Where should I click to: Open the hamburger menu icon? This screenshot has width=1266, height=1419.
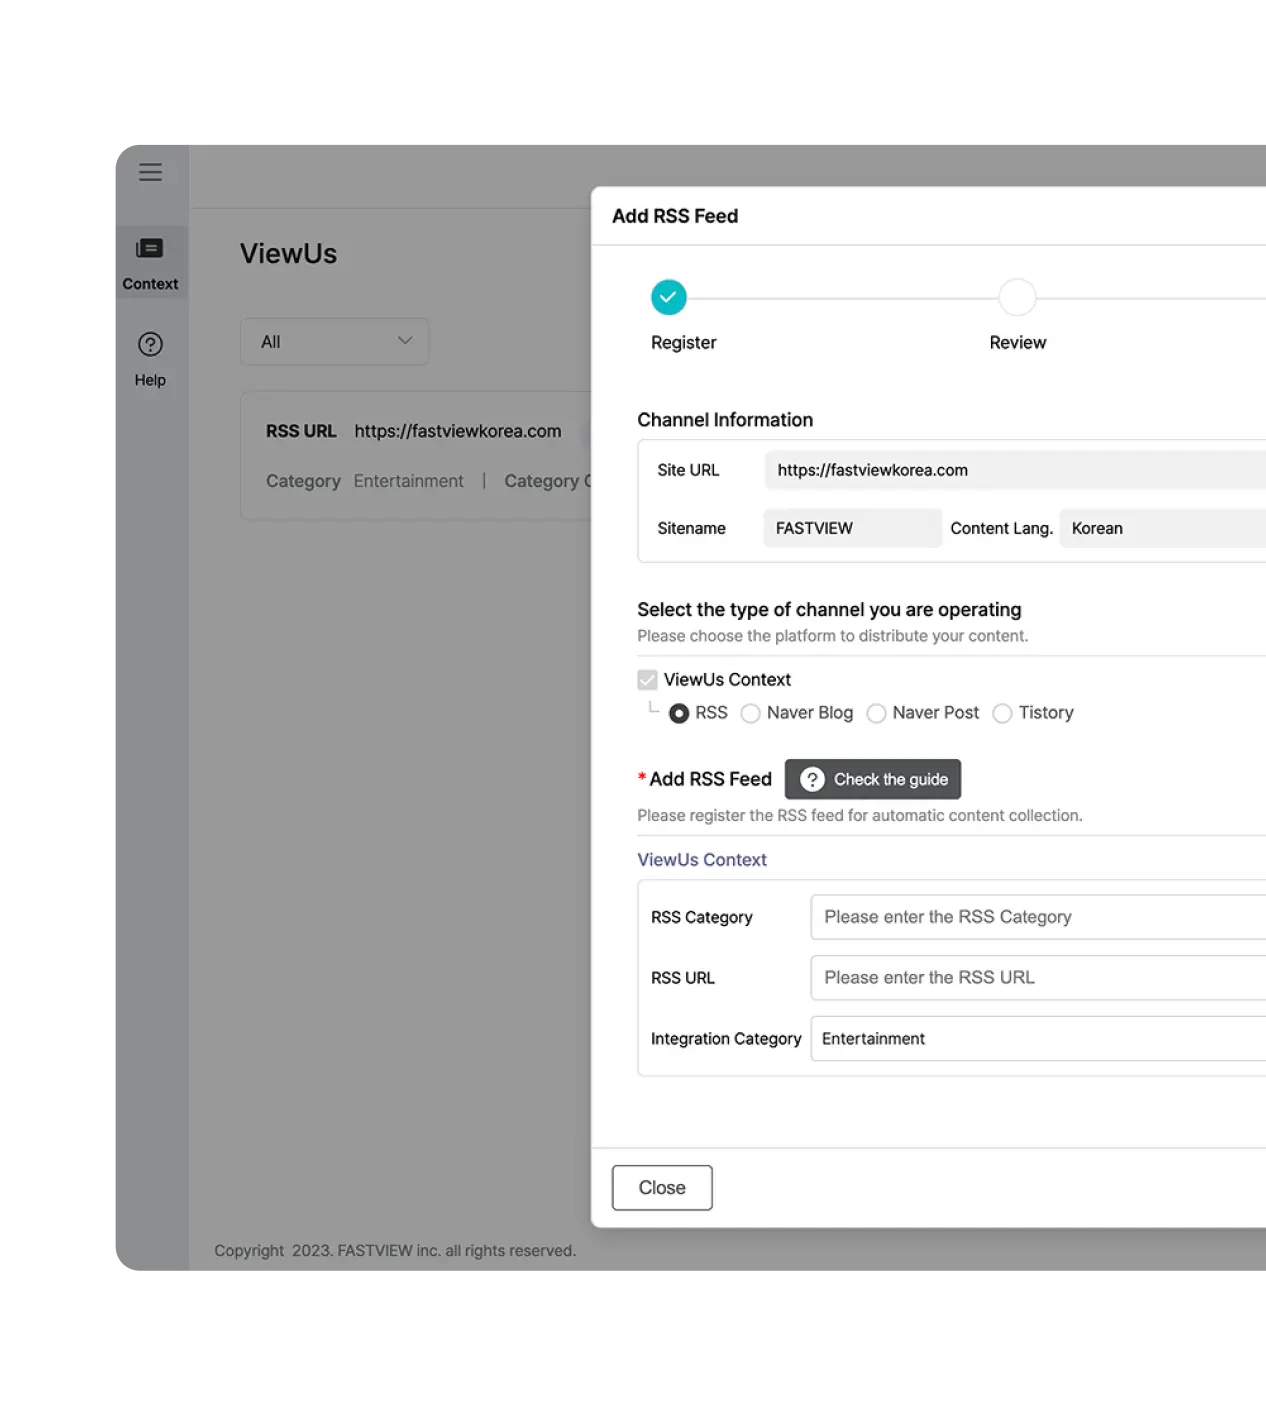coord(150,172)
